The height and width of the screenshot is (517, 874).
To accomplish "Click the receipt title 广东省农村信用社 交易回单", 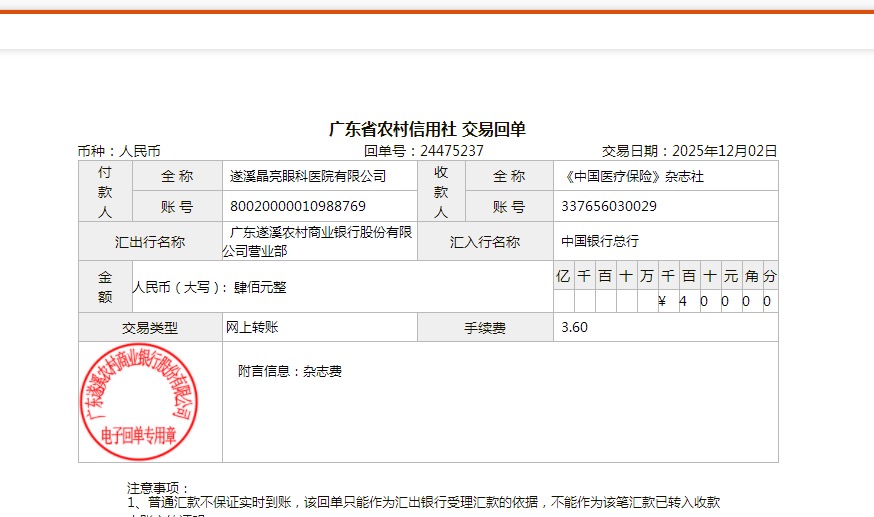I will [x=427, y=129].
